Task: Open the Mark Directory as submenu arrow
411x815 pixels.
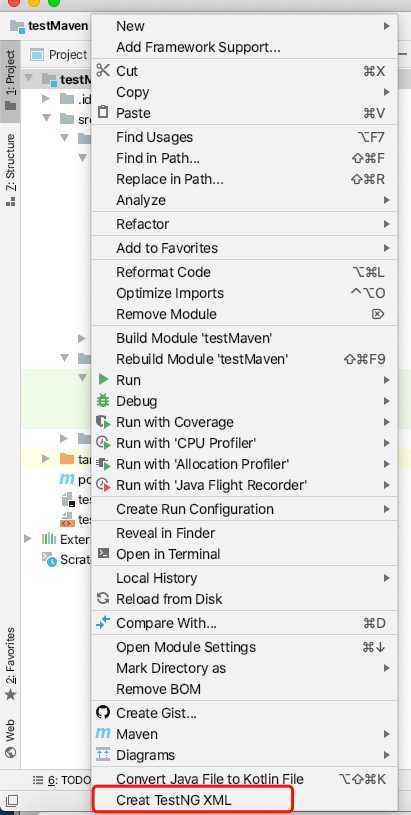Action: point(387,668)
